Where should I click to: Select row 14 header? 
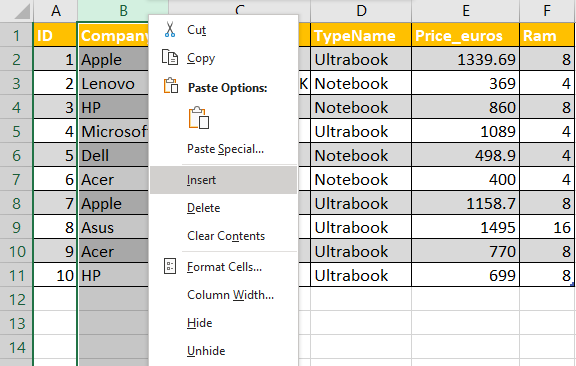(17, 347)
